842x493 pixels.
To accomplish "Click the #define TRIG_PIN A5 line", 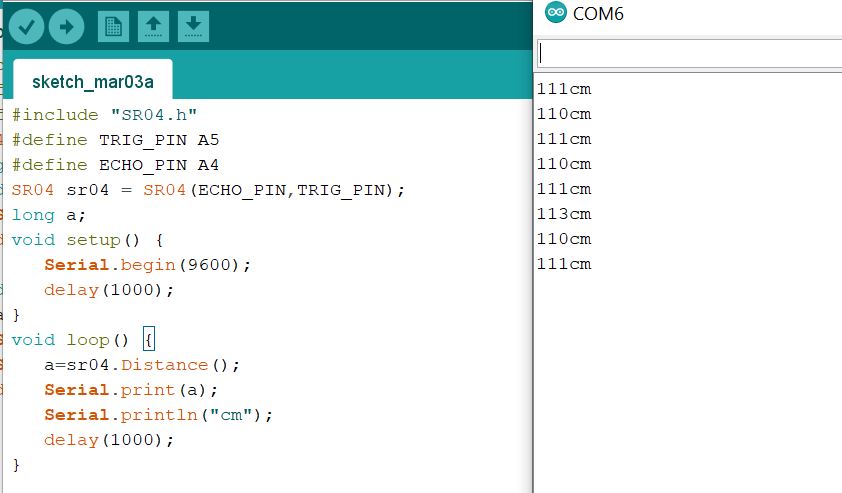I will point(115,140).
